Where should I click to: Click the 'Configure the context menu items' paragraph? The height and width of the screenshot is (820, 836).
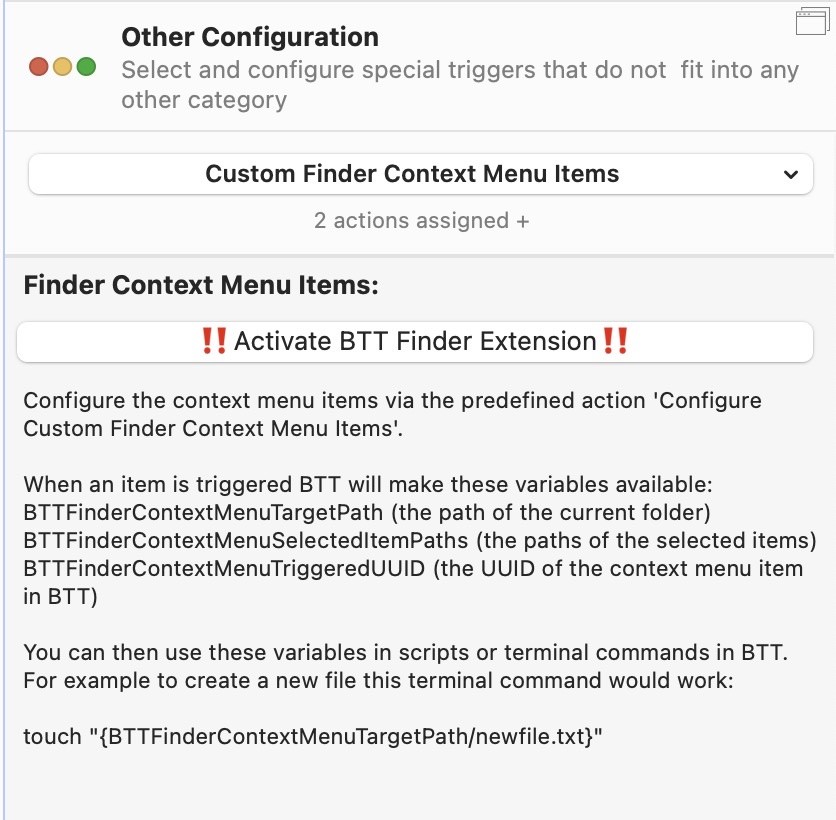coord(392,414)
